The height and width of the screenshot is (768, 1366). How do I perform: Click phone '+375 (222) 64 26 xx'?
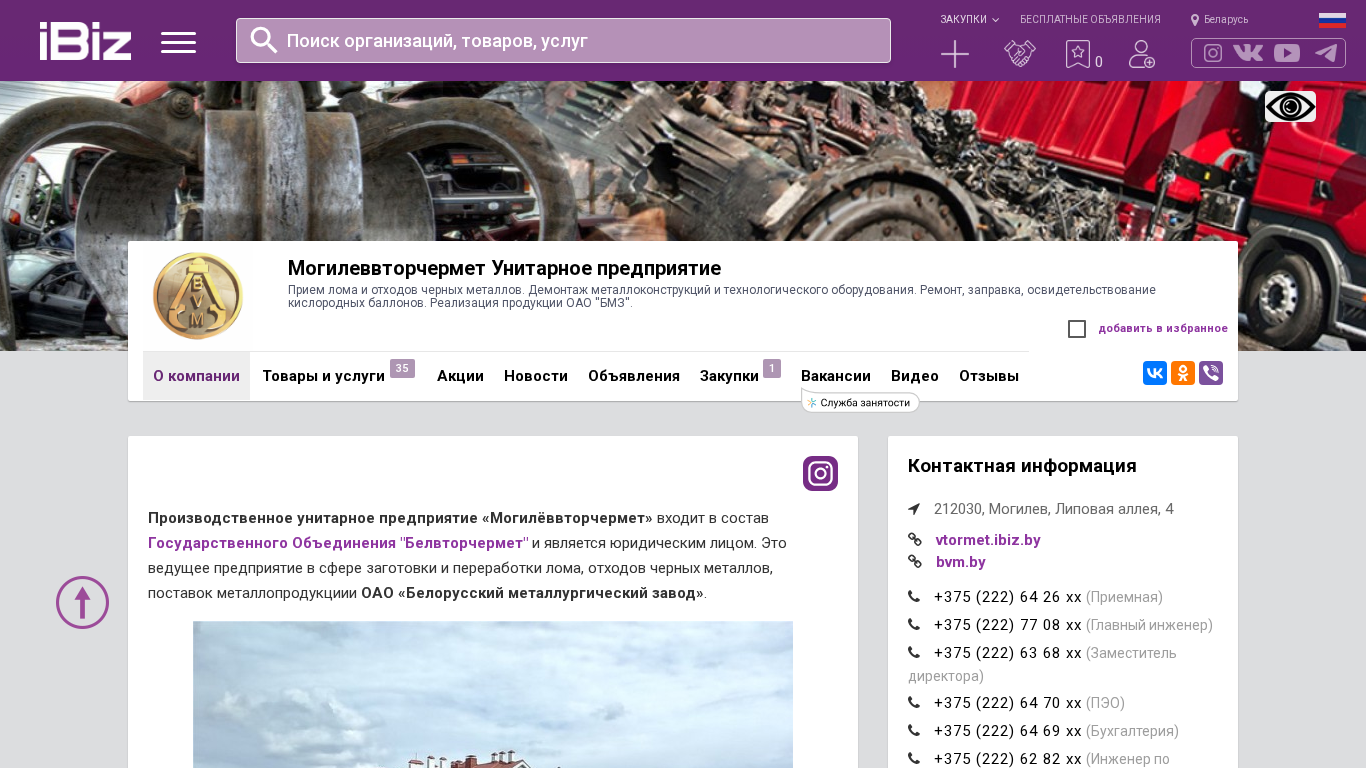coord(1008,597)
